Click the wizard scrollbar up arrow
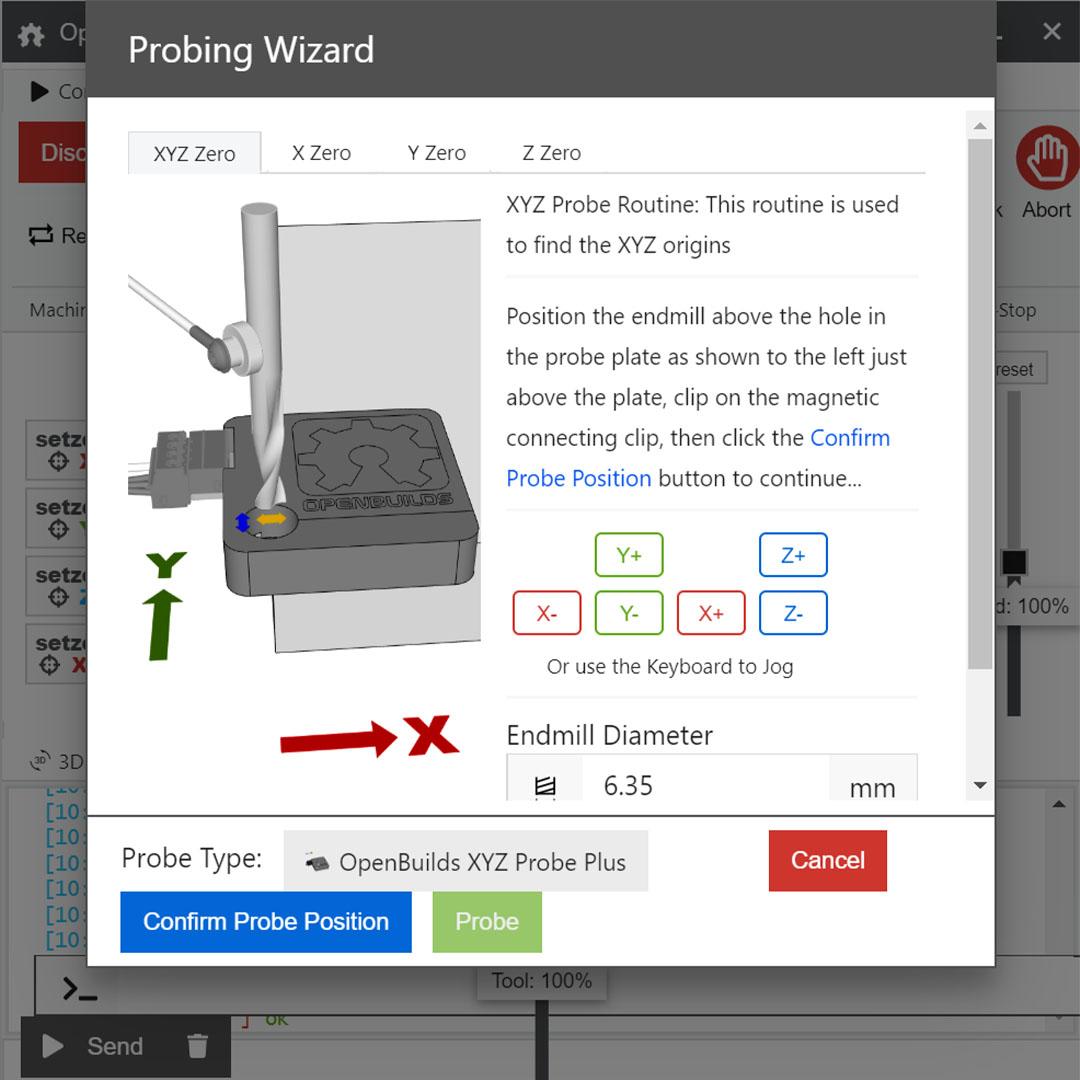 pos(979,126)
